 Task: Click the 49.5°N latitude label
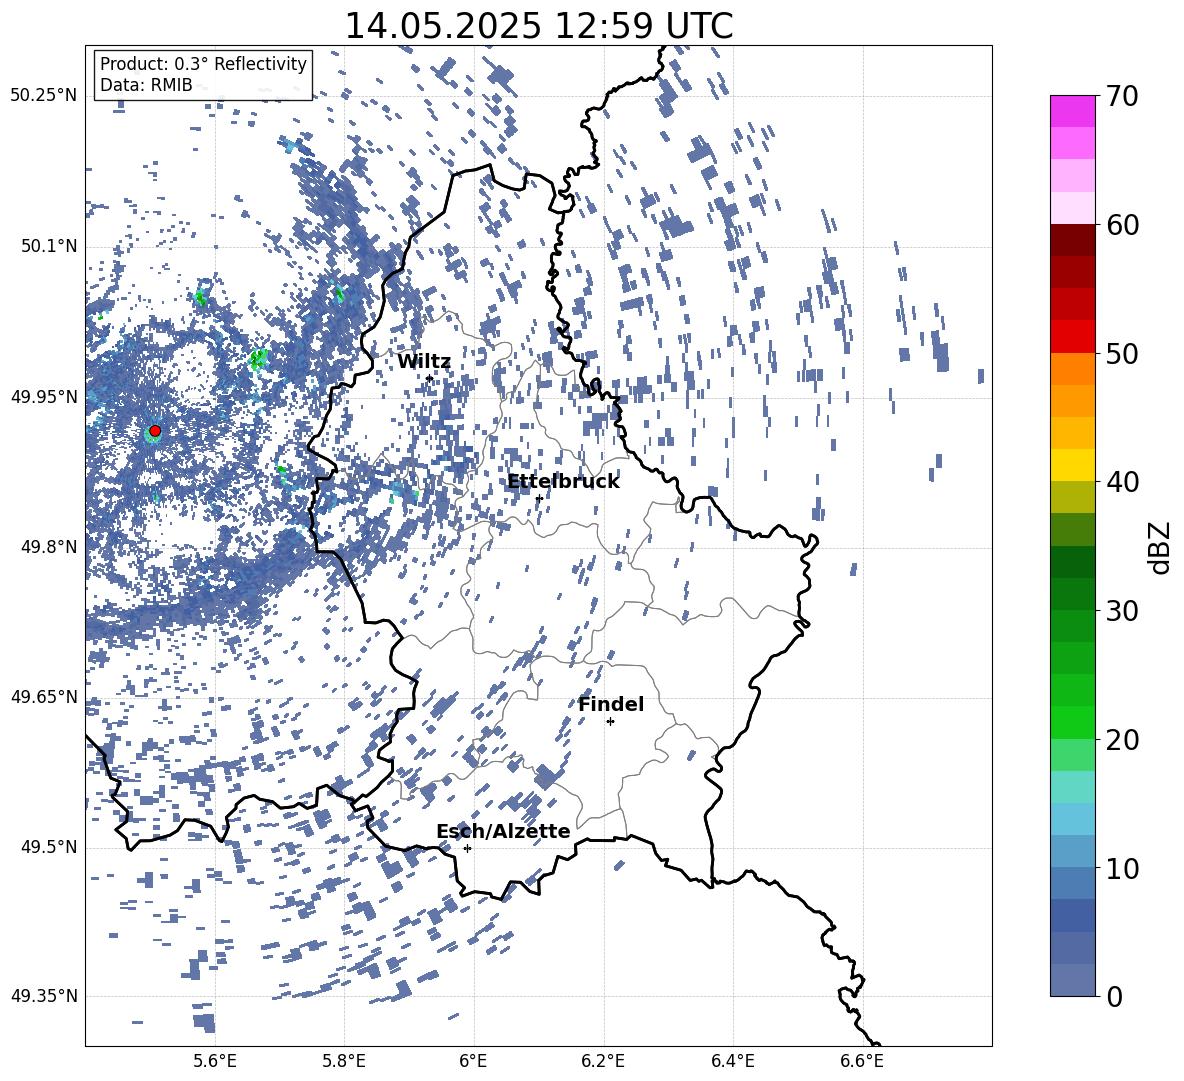[x=49, y=847]
